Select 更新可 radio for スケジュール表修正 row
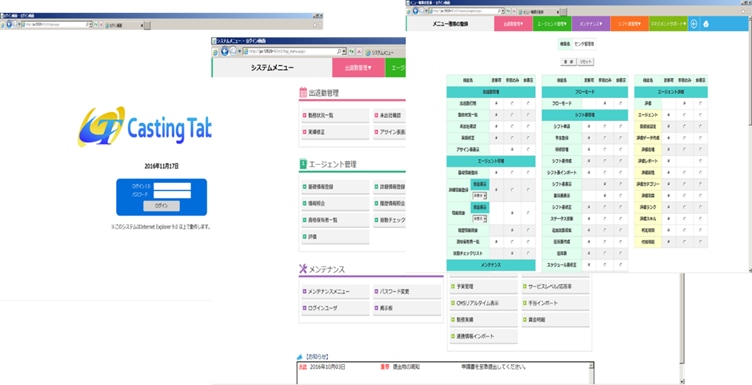Image resolution: width=752 pixels, height=385 pixels. coord(588,264)
